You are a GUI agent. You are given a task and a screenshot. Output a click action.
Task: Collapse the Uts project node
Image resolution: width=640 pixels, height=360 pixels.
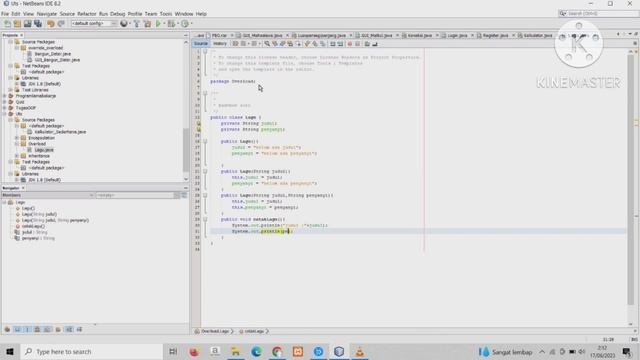point(5,114)
